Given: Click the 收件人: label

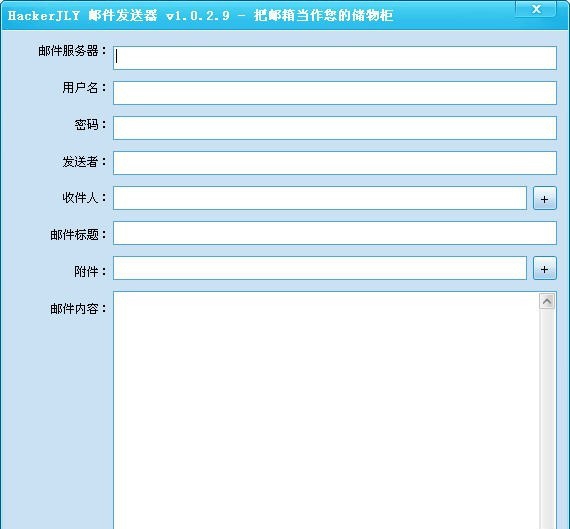Looking at the screenshot, I should click(84, 197).
